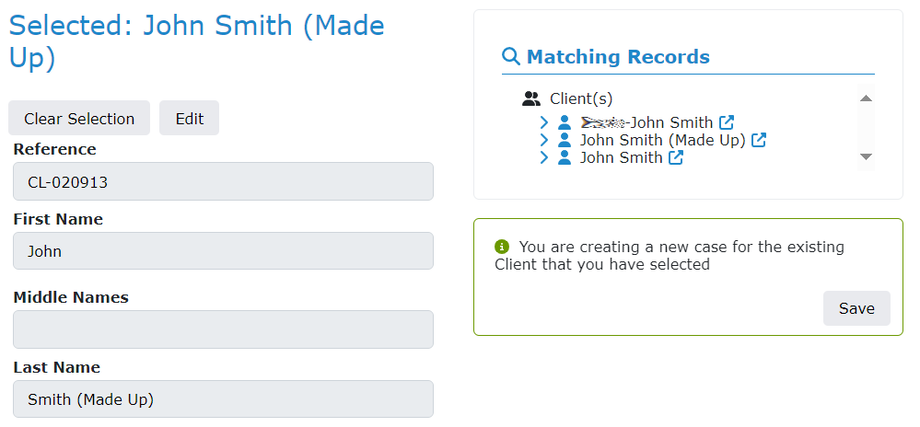The height and width of the screenshot is (427, 920).
Task: Focus the First Name field
Action: (223, 251)
